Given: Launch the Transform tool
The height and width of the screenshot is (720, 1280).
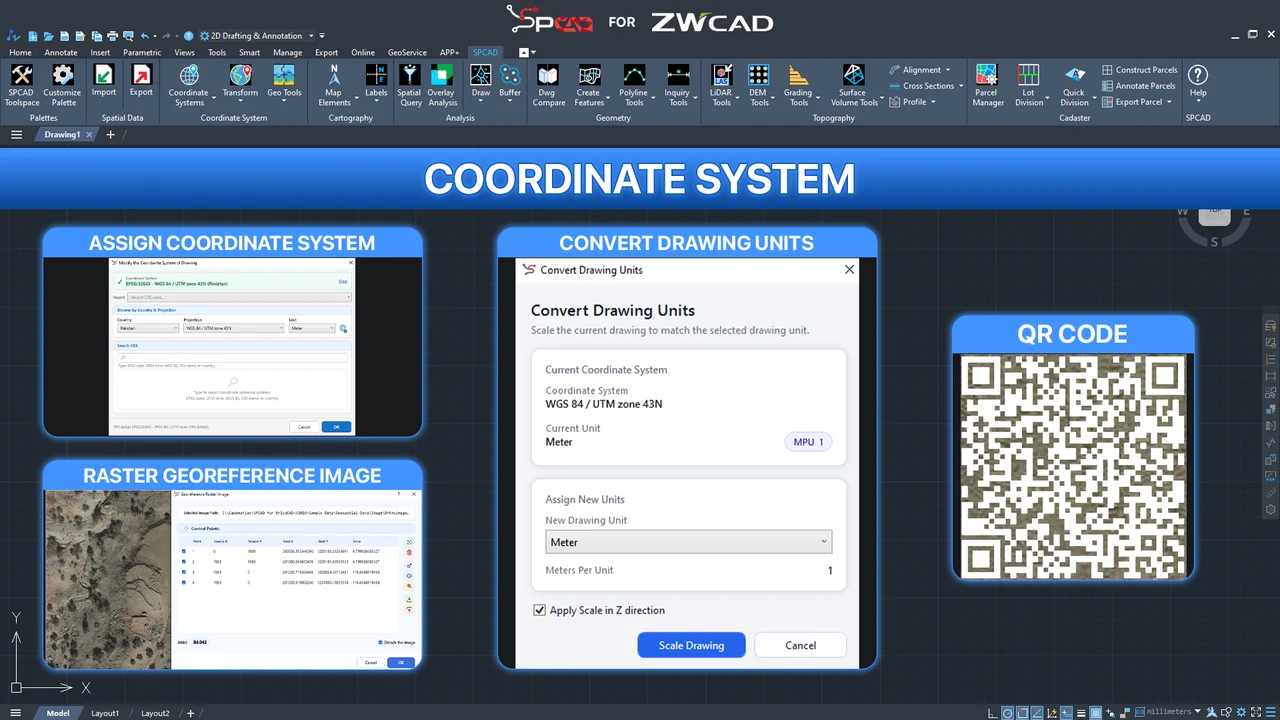Looking at the screenshot, I should coord(240,81).
